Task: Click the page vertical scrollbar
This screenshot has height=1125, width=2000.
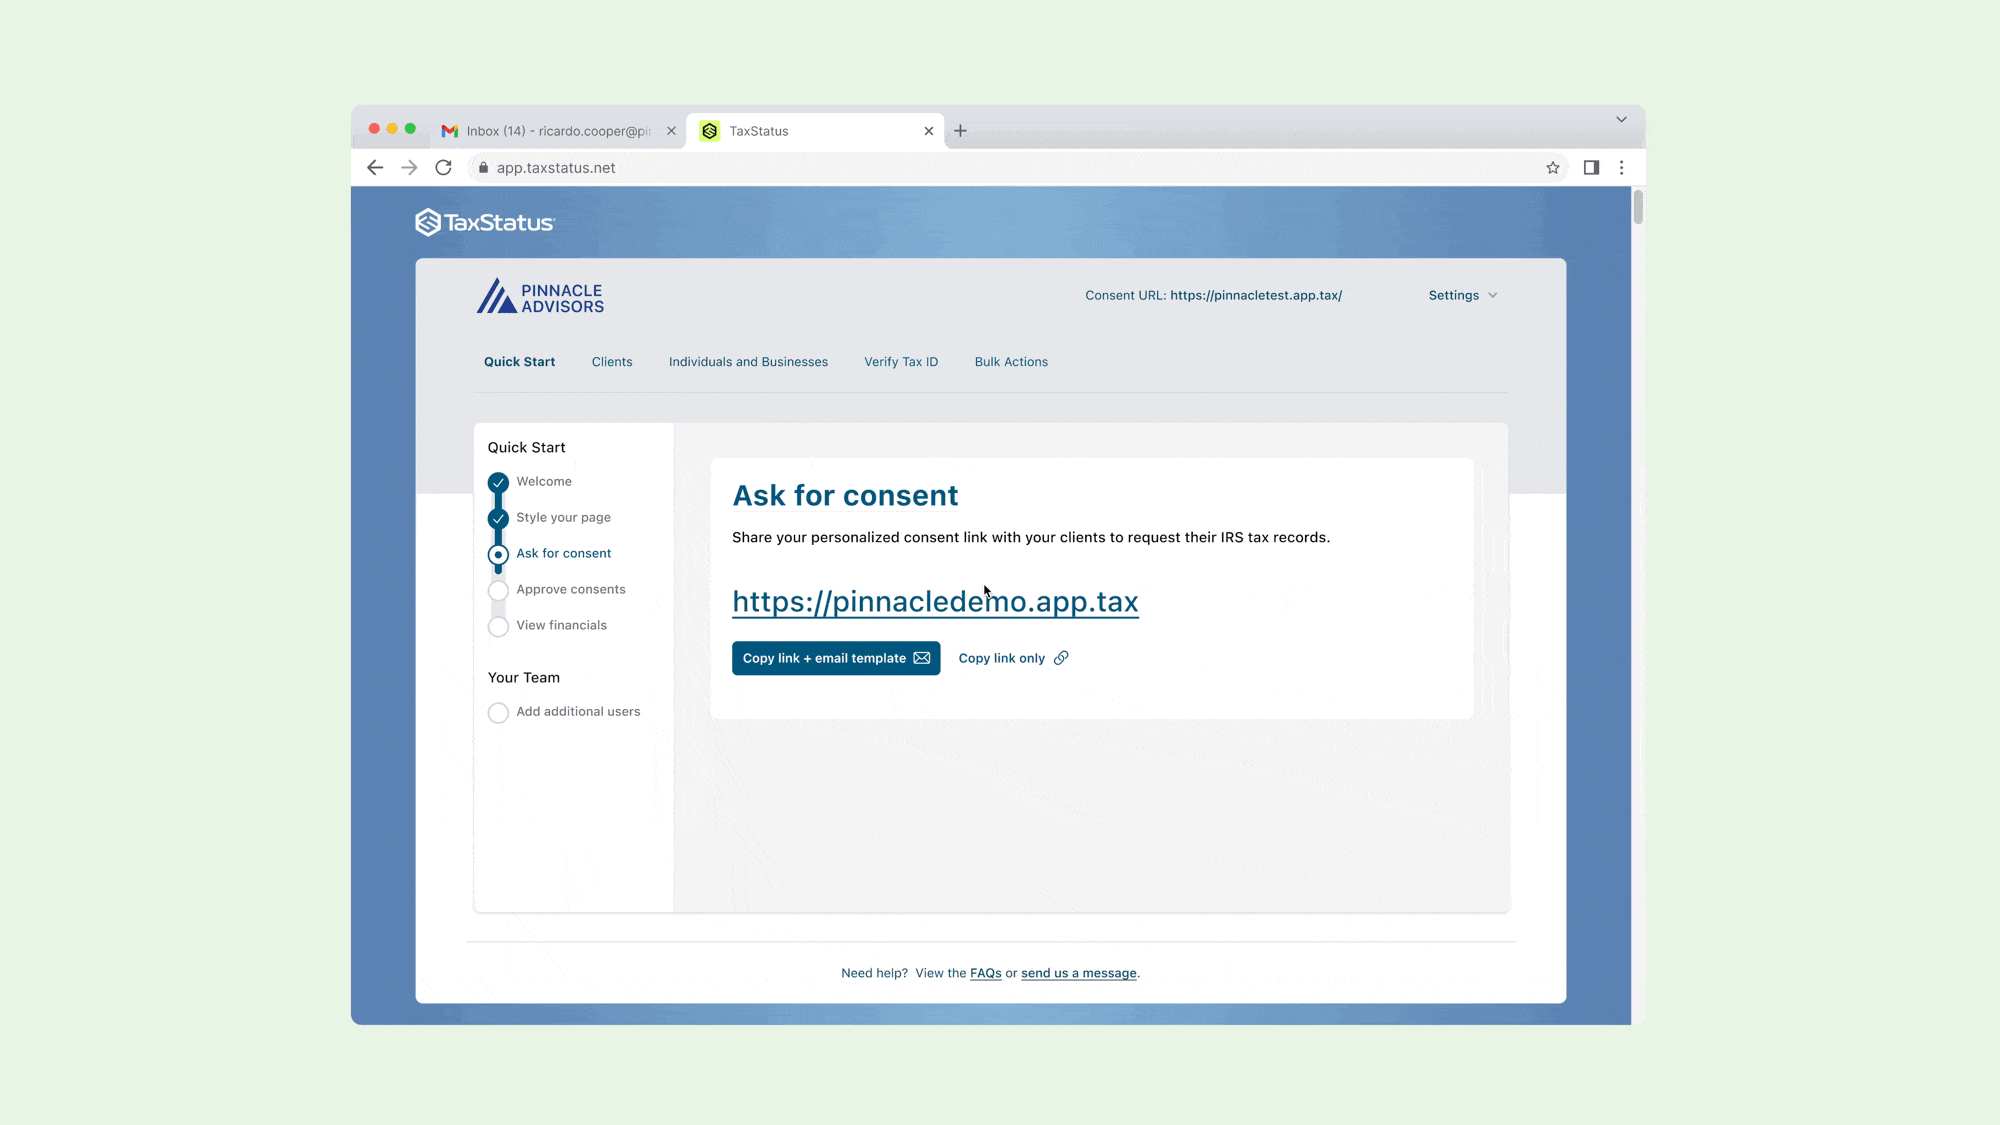Action: [x=1638, y=207]
